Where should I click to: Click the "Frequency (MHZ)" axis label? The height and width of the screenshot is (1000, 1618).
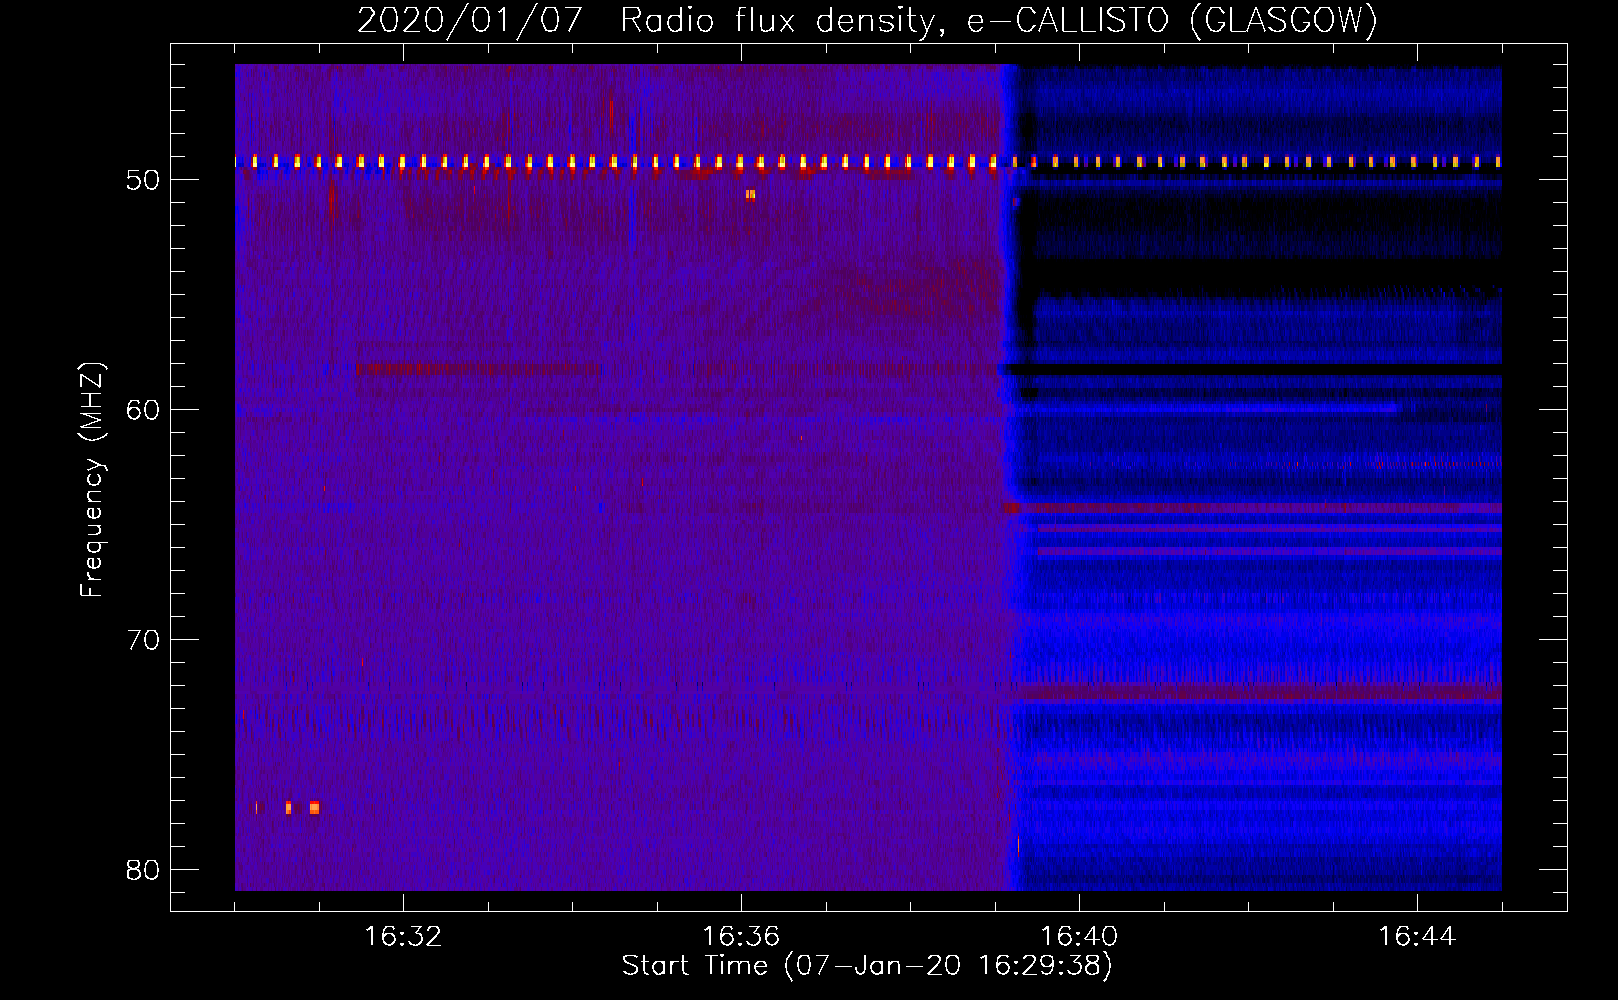pyautogui.click(x=91, y=480)
